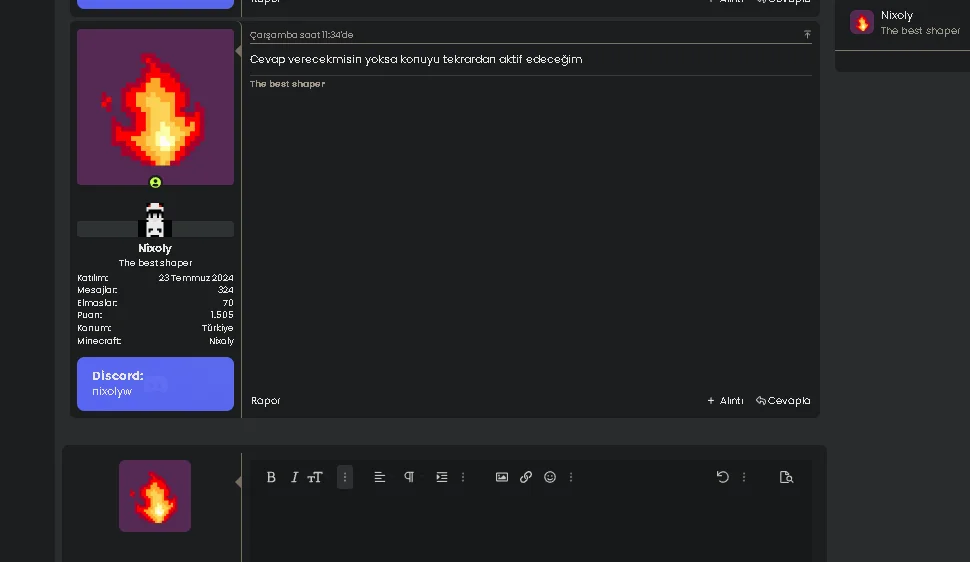Toggle italic formatting in editor

click(x=294, y=477)
